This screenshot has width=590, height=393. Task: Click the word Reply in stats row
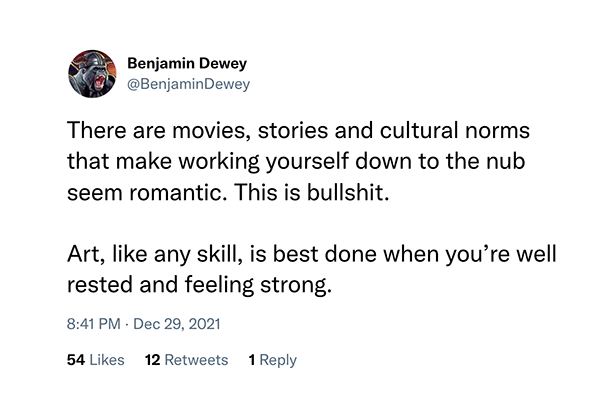278,360
